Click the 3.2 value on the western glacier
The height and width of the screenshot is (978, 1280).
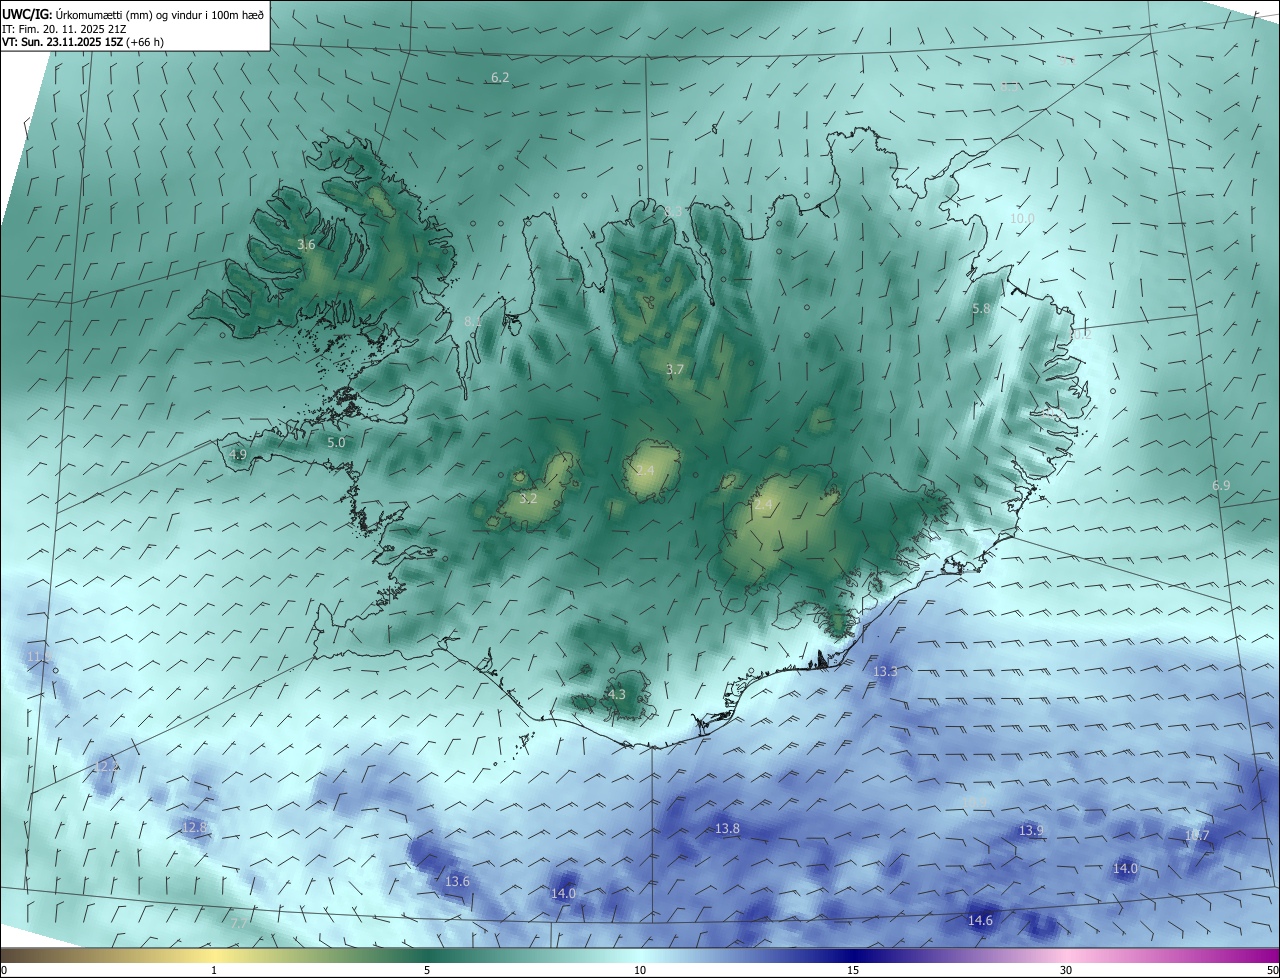tap(528, 498)
